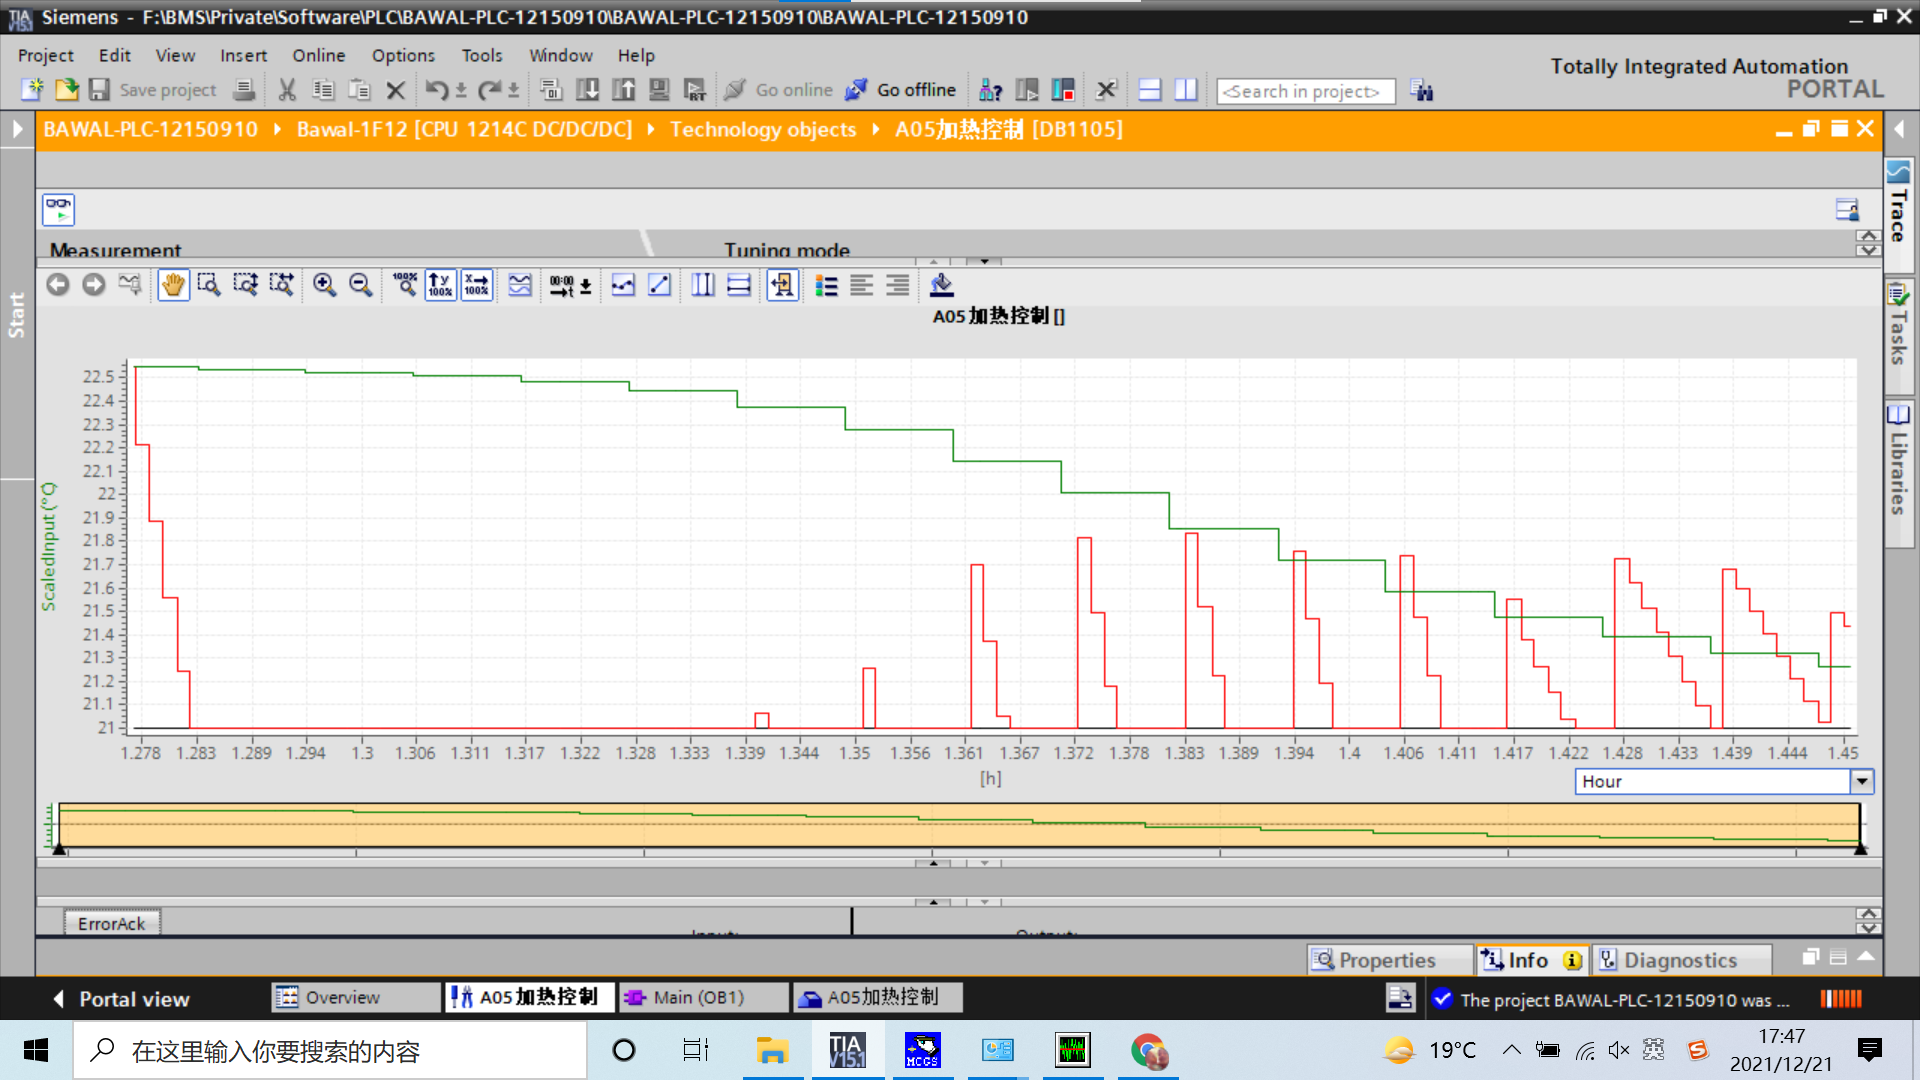Click the Go offline button

pyautogui.click(x=901, y=90)
